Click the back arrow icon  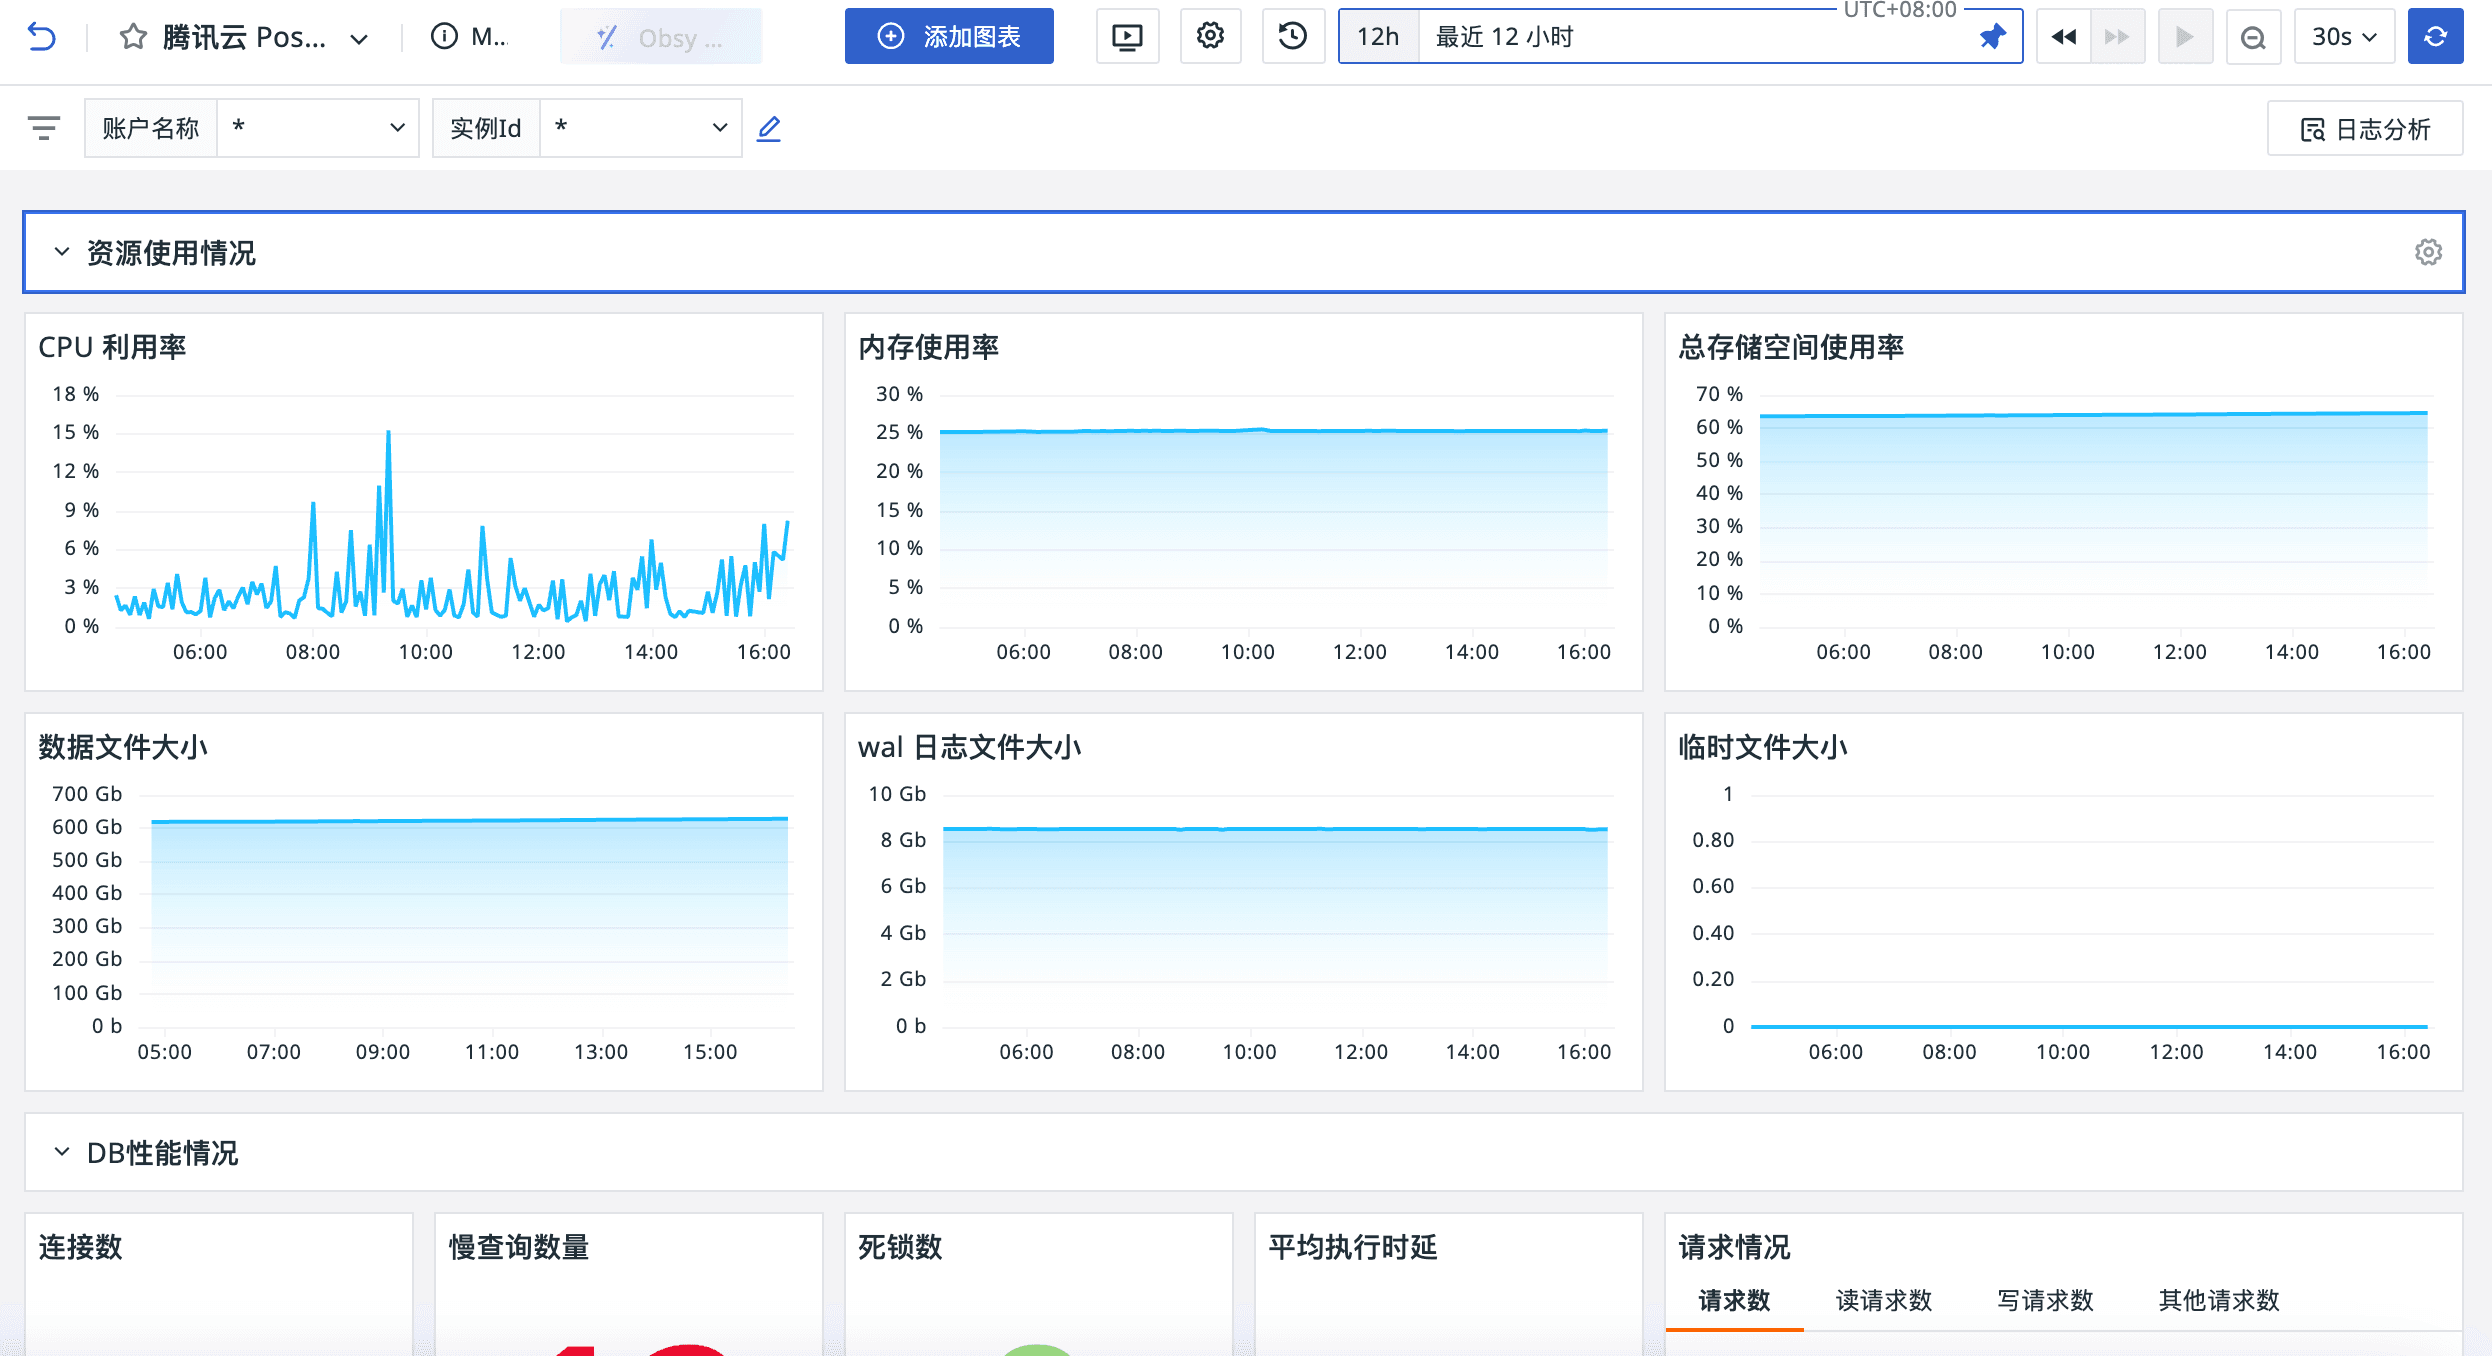41,37
